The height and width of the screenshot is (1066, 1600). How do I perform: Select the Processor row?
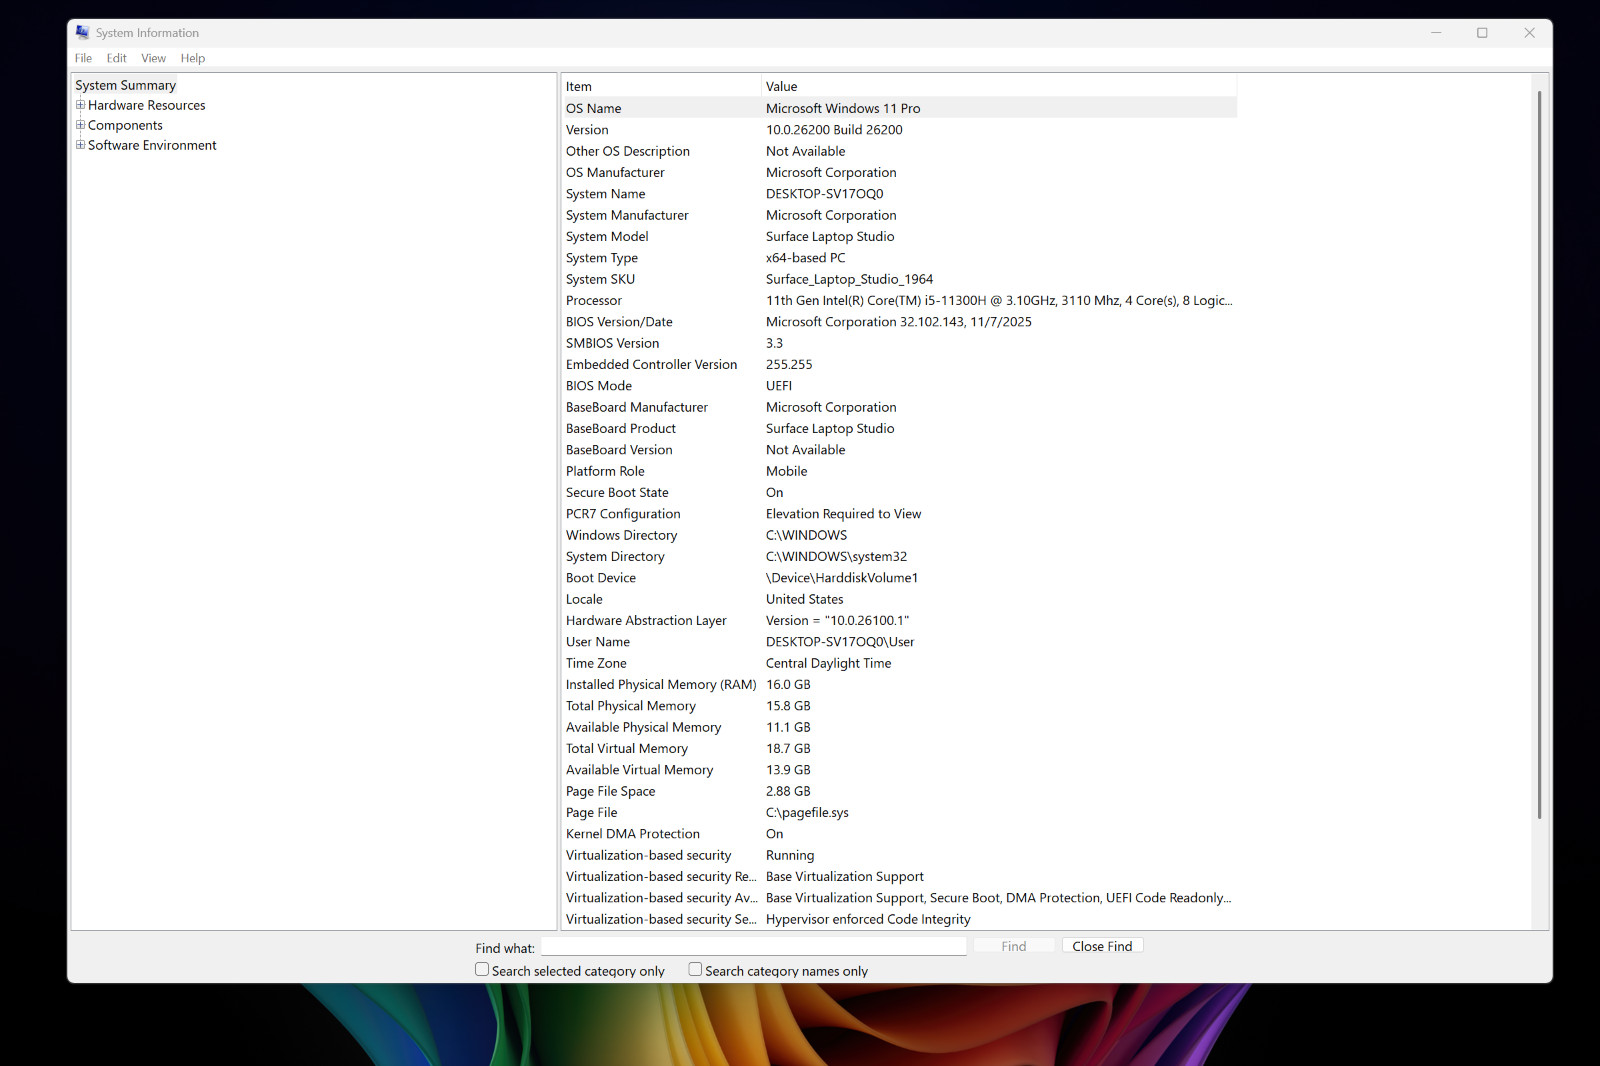899,300
